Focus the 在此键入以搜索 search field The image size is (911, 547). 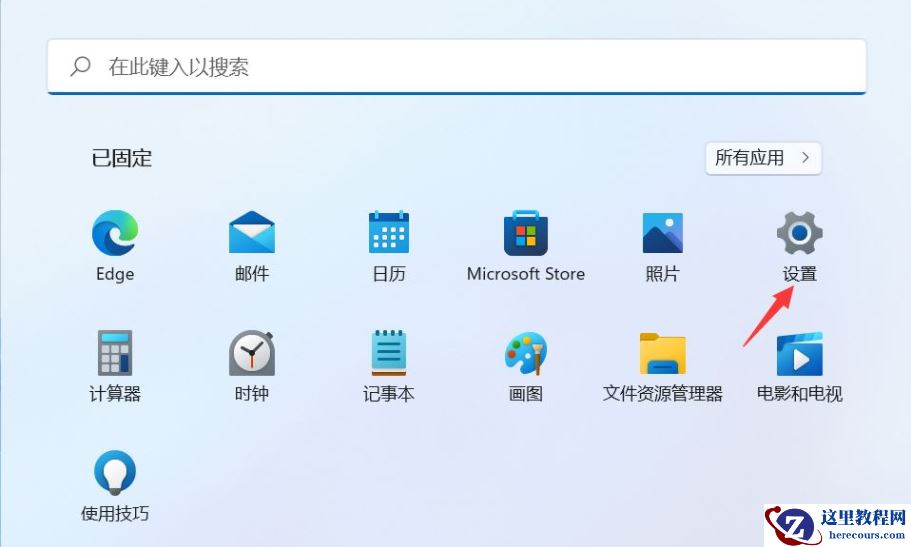pos(457,66)
